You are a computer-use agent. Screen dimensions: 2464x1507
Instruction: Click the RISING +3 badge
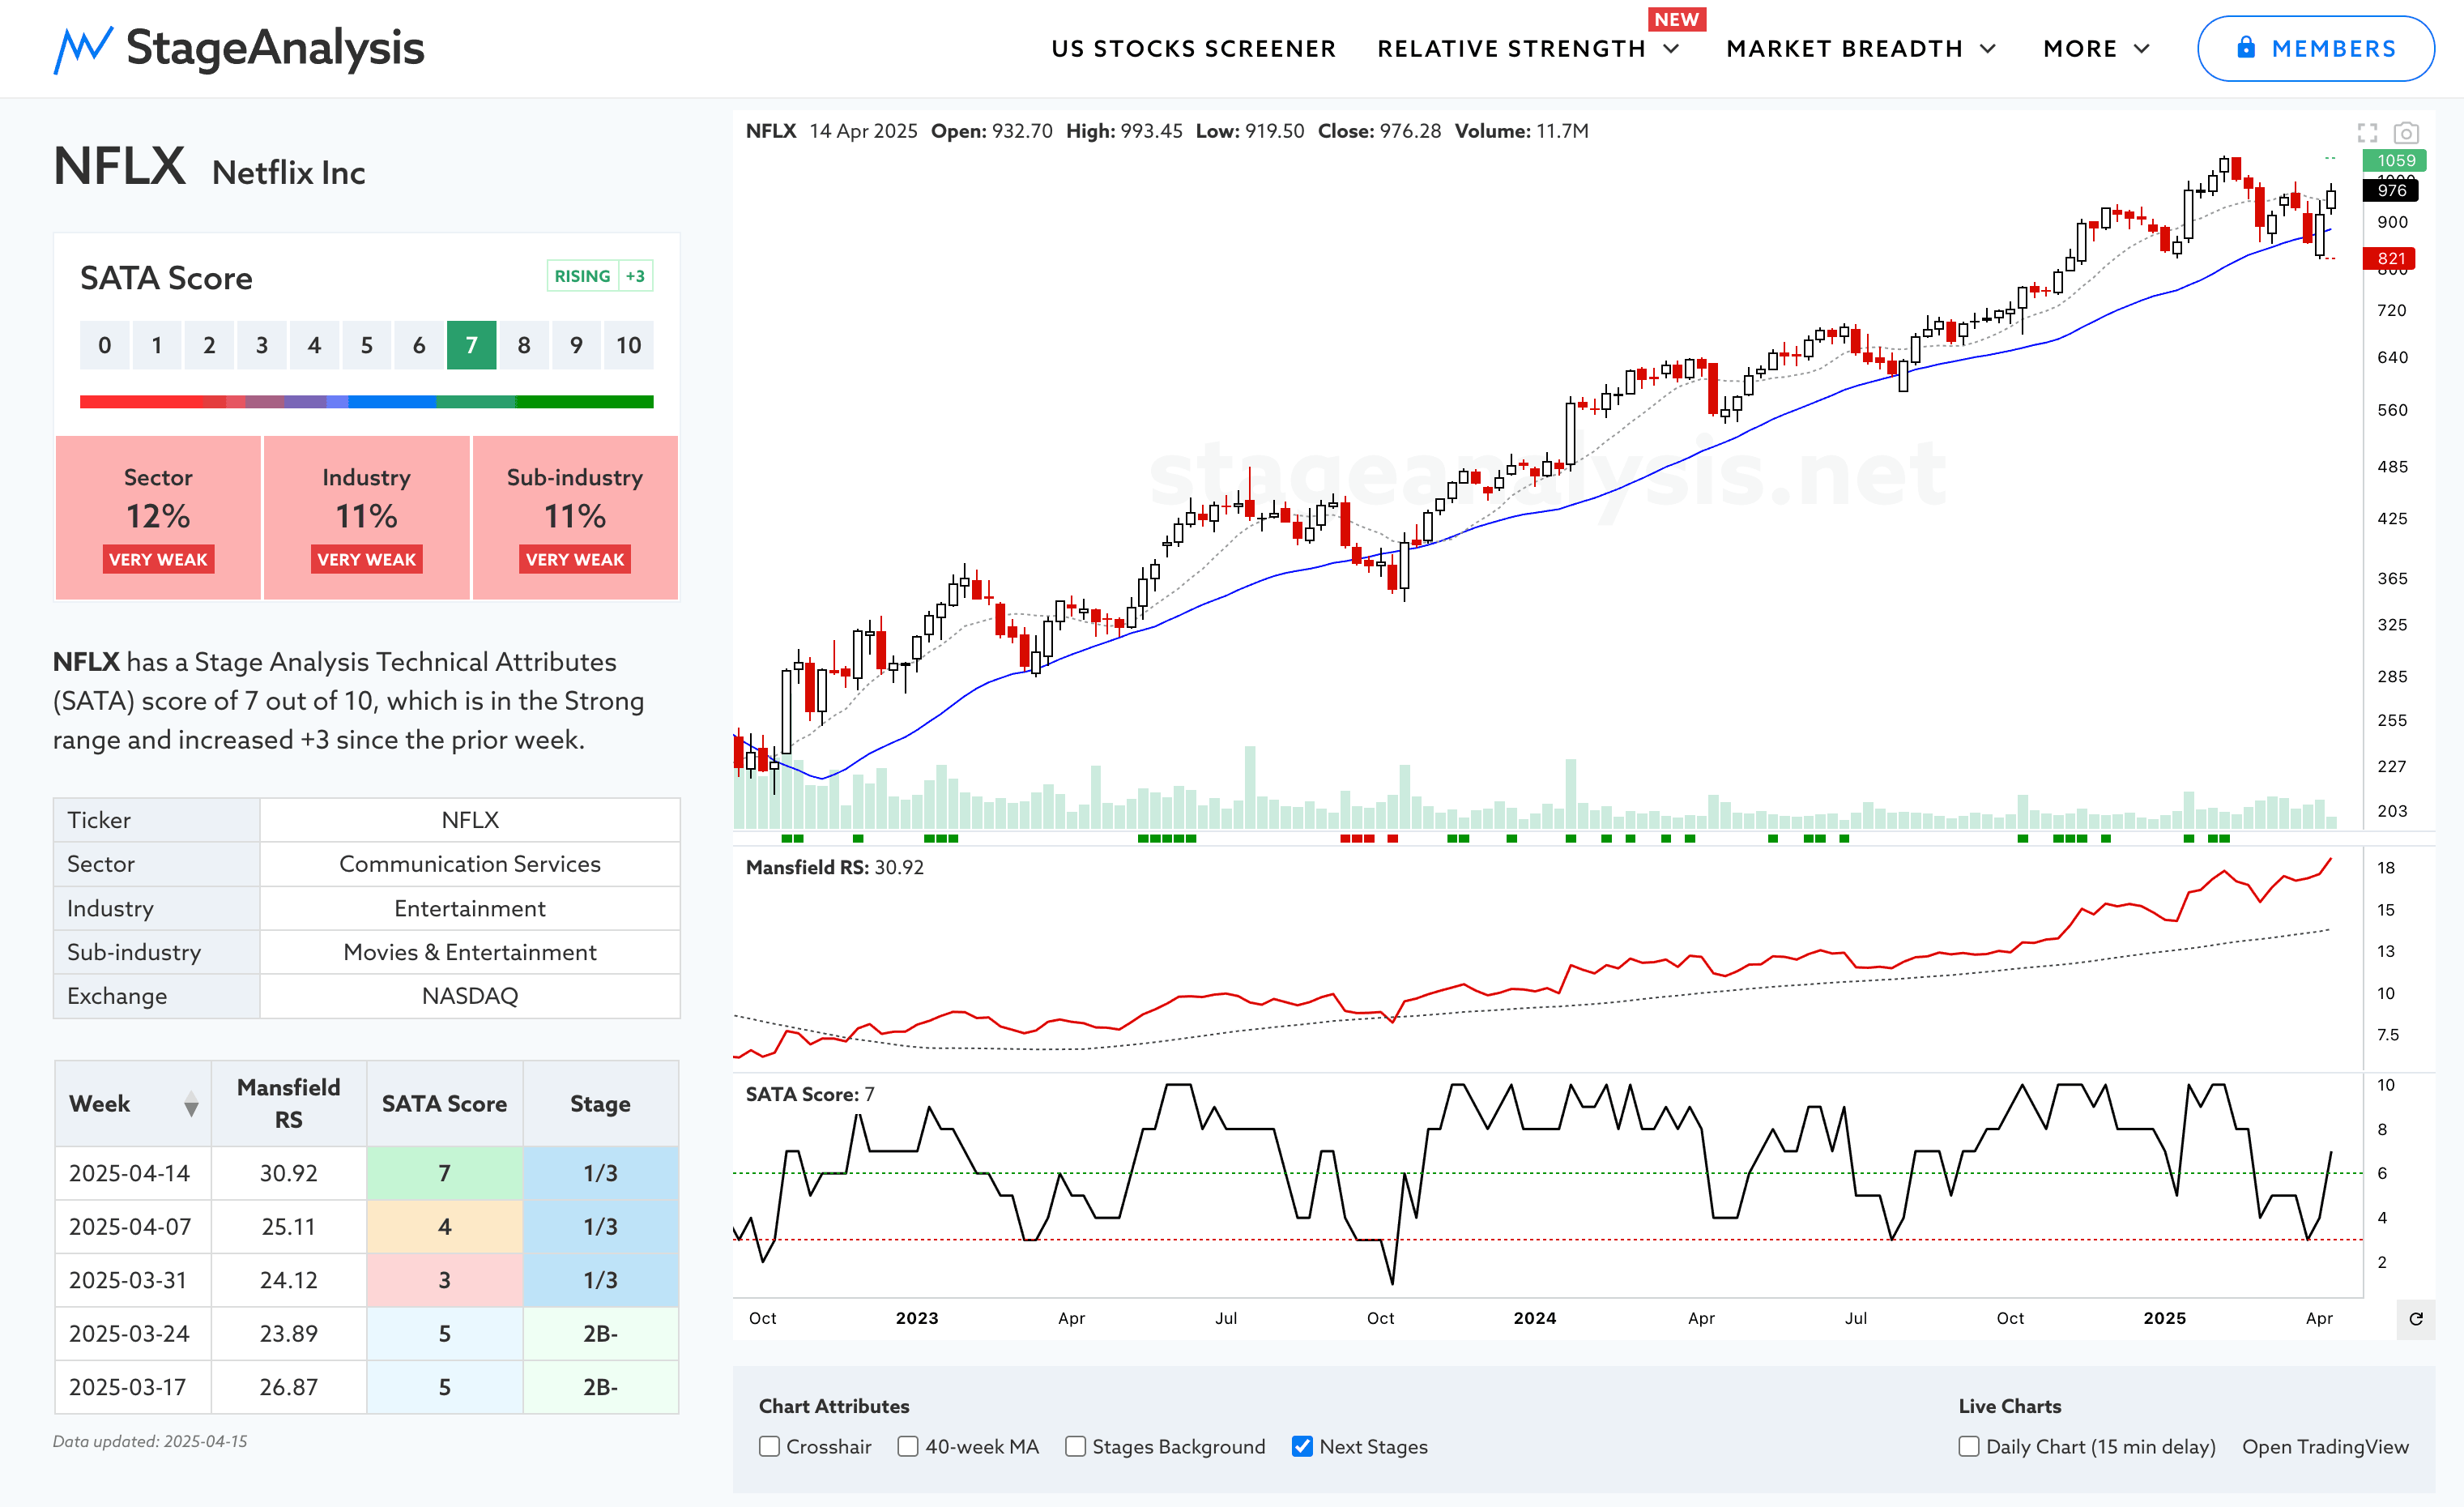pyautogui.click(x=600, y=276)
